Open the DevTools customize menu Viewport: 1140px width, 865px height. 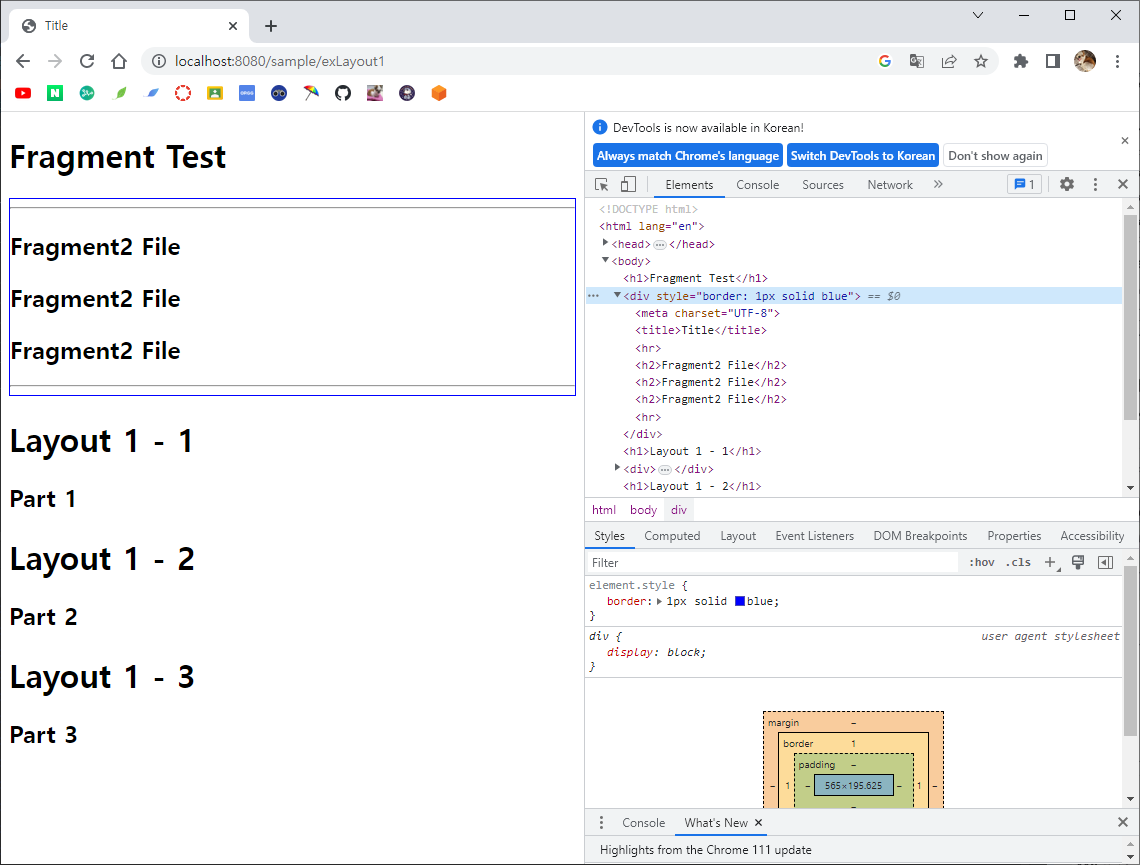click(x=1096, y=185)
